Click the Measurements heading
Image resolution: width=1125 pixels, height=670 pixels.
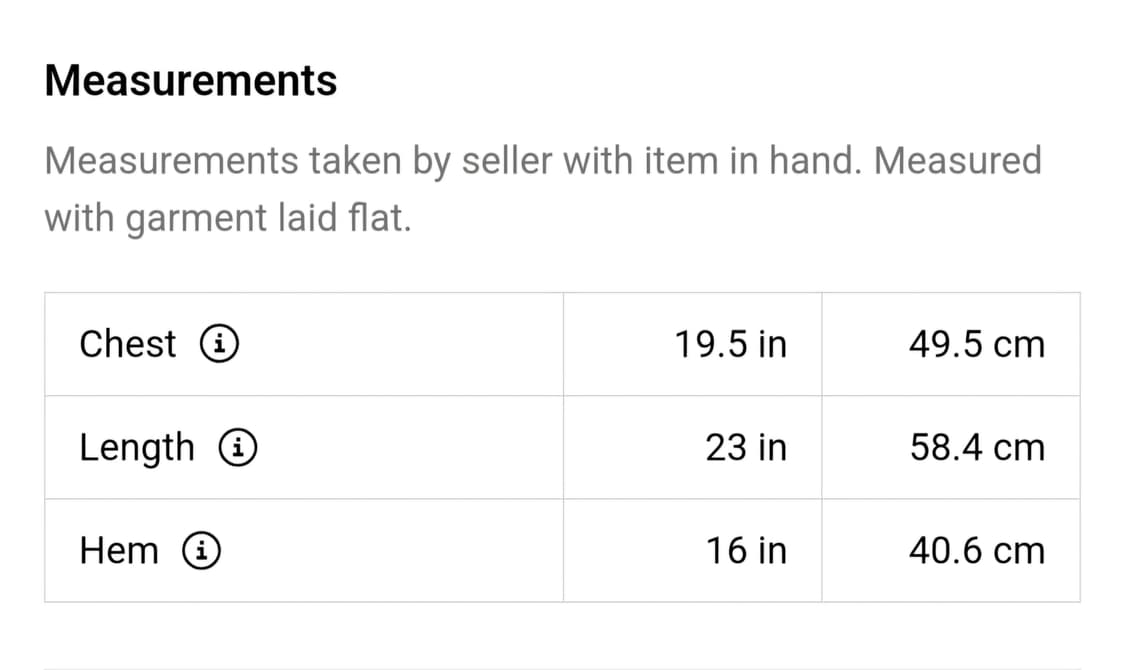tap(191, 80)
